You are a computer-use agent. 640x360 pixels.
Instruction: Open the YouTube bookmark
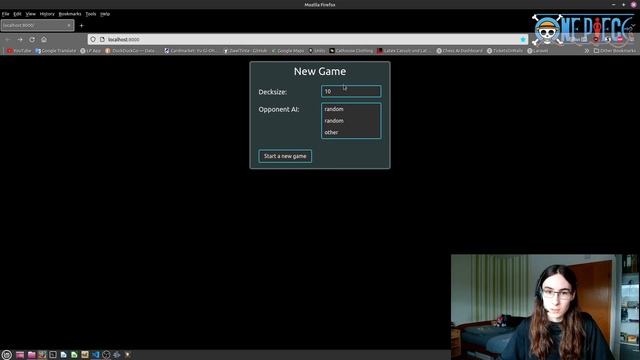(19, 51)
